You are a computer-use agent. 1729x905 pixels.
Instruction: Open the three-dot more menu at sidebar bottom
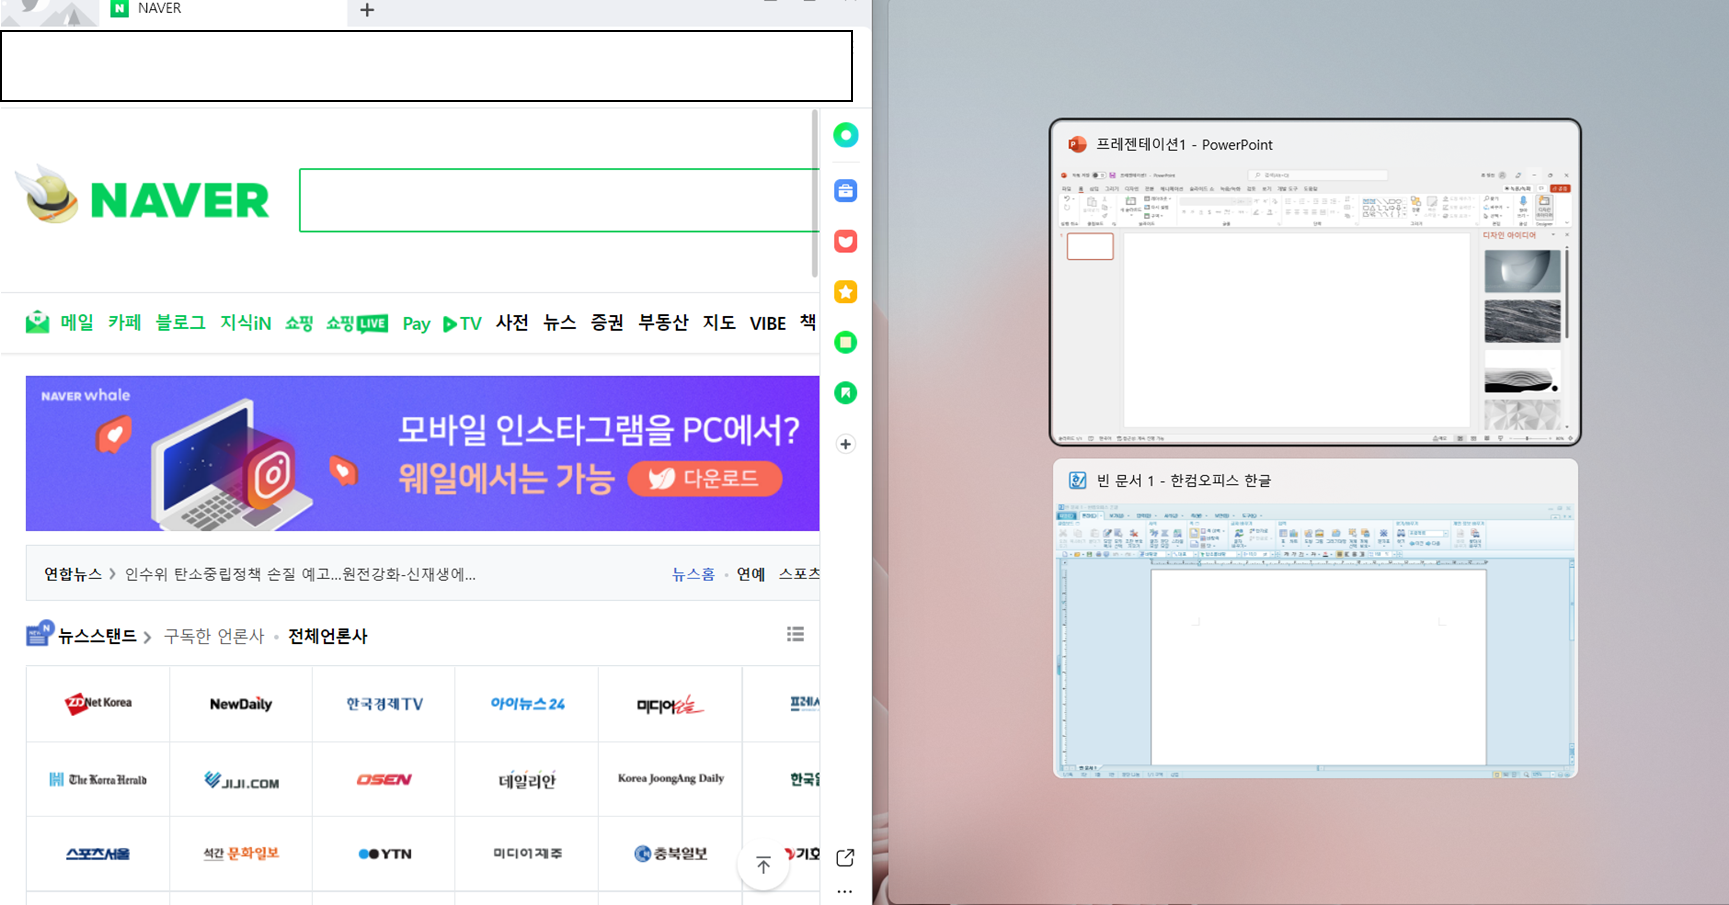[845, 891]
